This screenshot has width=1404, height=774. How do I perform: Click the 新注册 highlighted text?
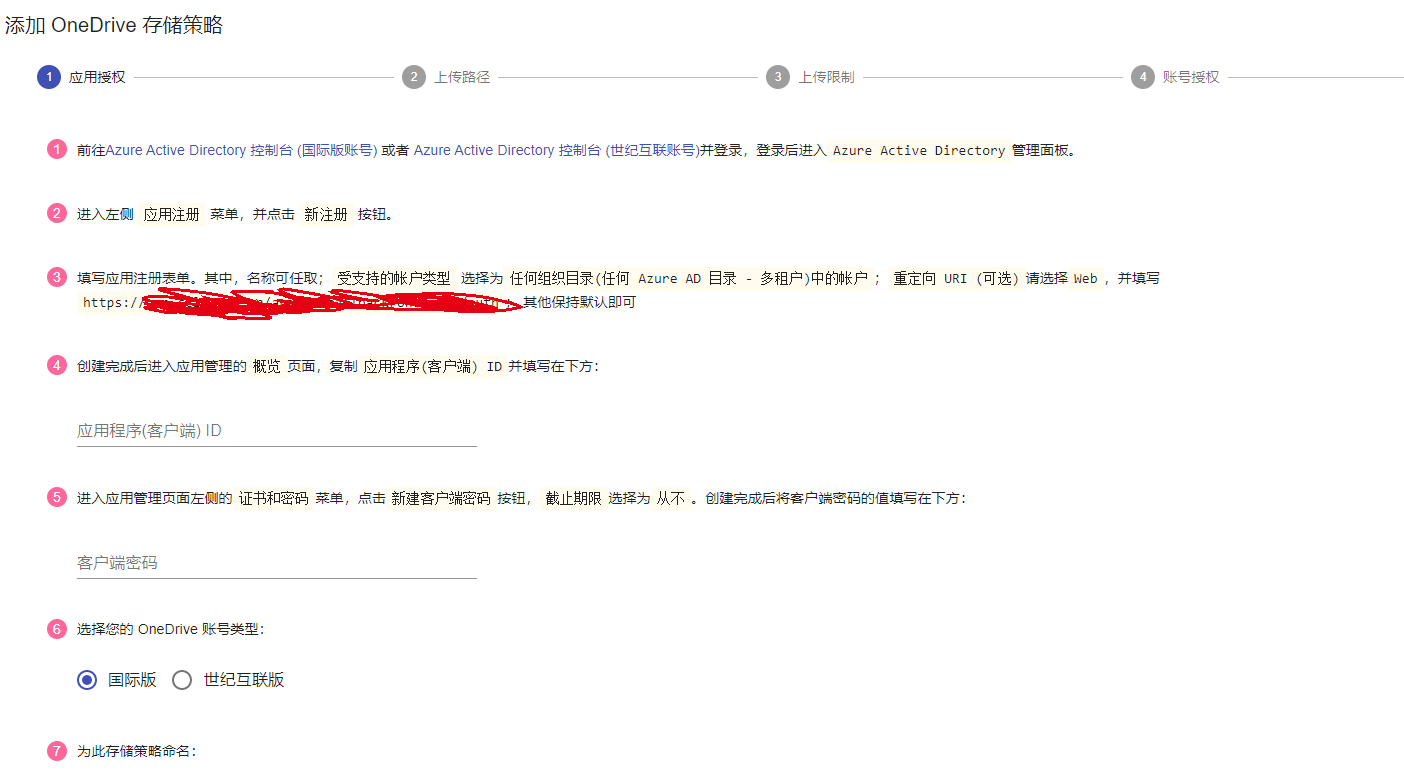(326, 214)
